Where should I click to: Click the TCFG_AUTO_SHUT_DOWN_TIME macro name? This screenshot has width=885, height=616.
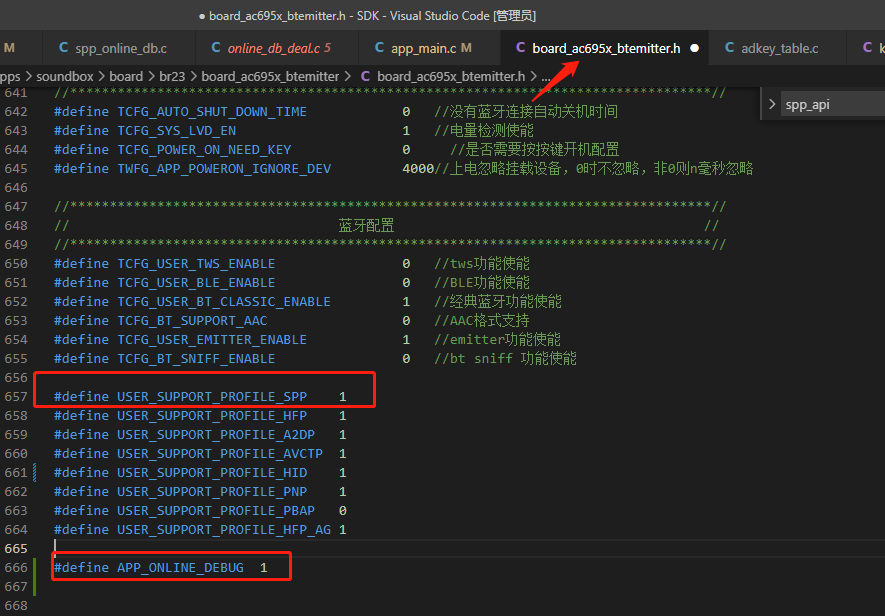click(x=212, y=112)
